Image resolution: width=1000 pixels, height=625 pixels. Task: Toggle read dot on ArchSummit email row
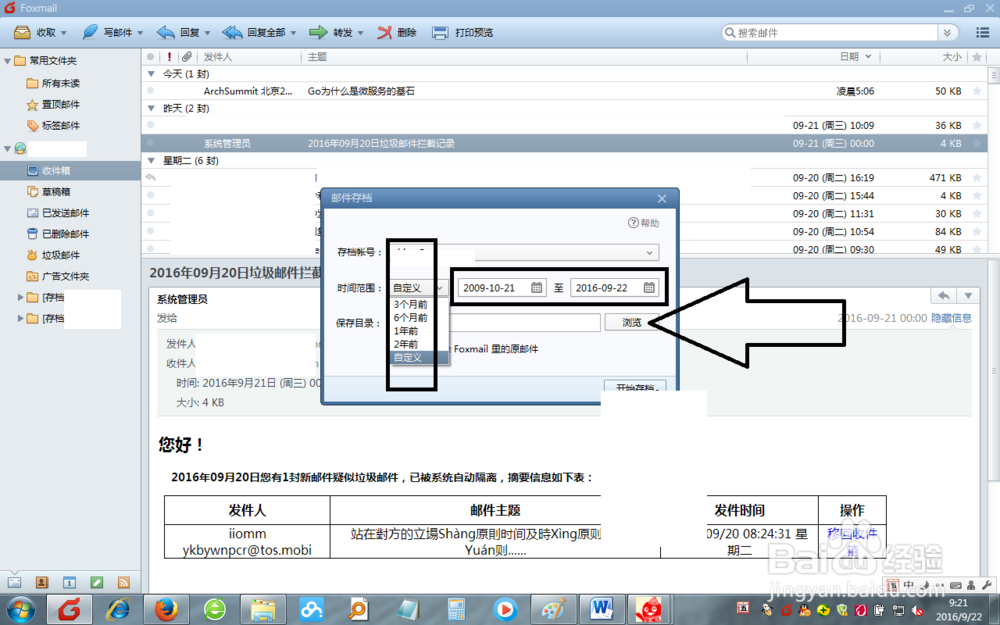(151, 91)
